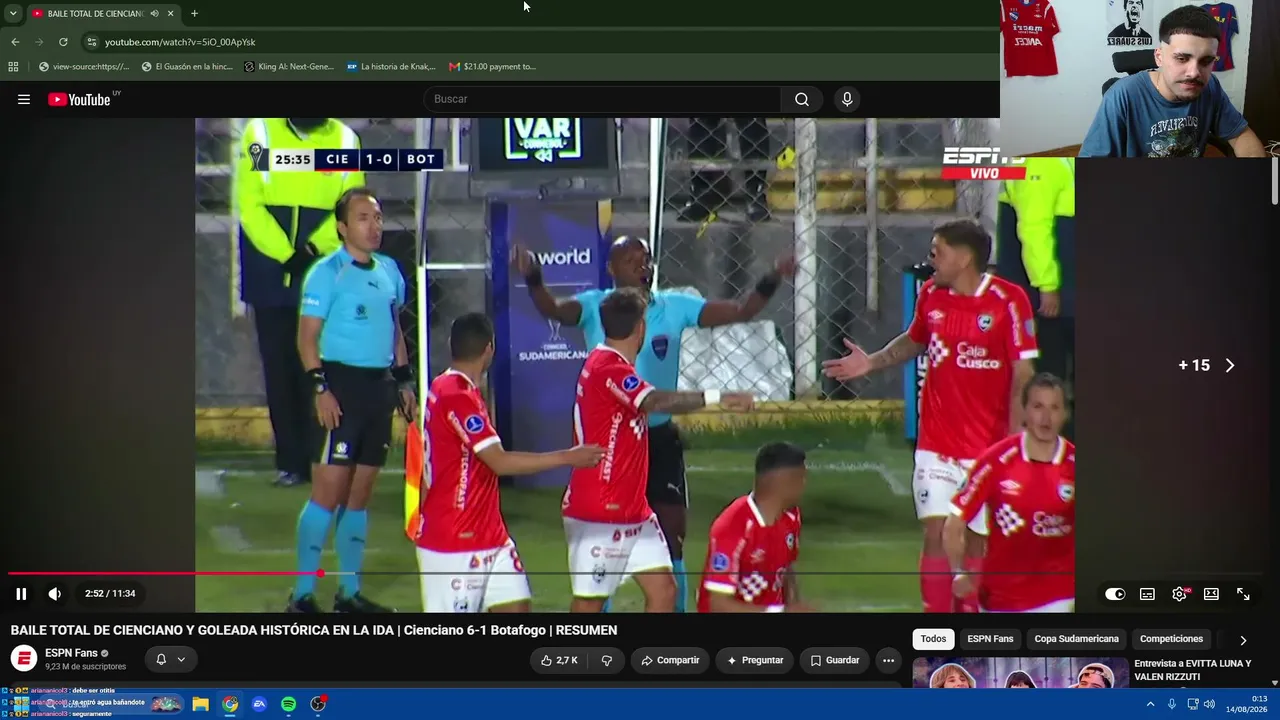1280x720 pixels.
Task: Turn on subtitles in the video player
Action: point(1147,594)
